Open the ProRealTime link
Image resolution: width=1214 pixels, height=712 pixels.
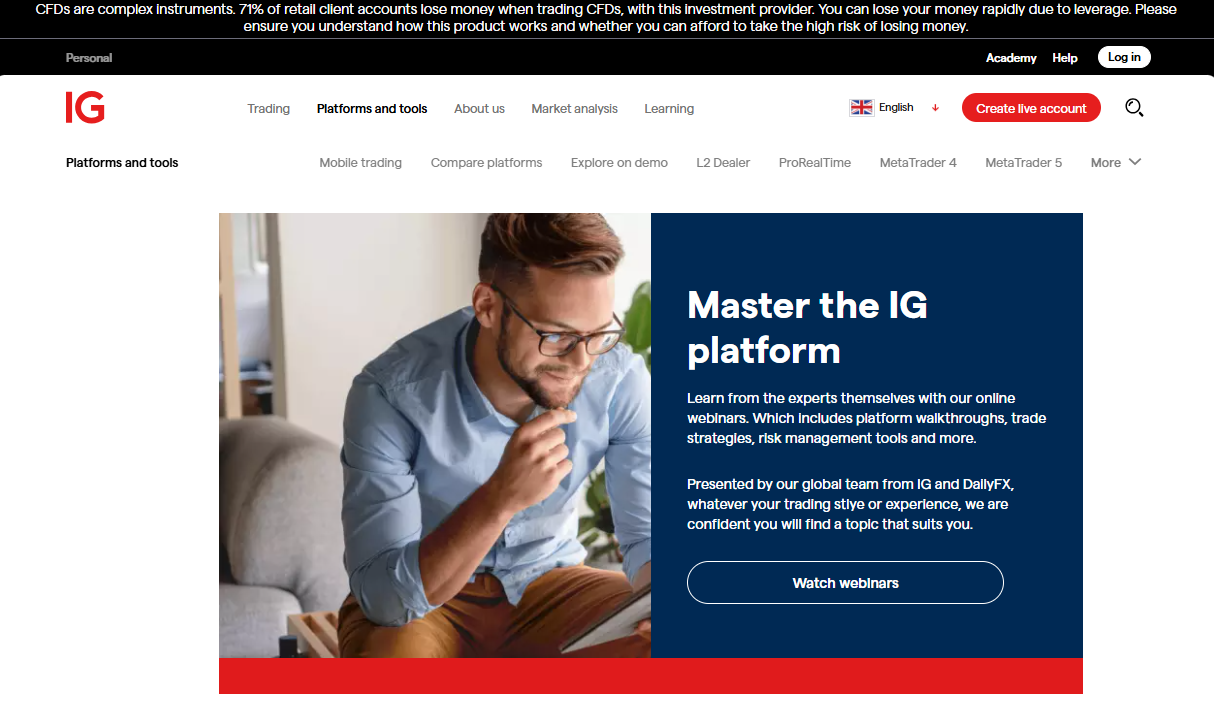tap(815, 162)
